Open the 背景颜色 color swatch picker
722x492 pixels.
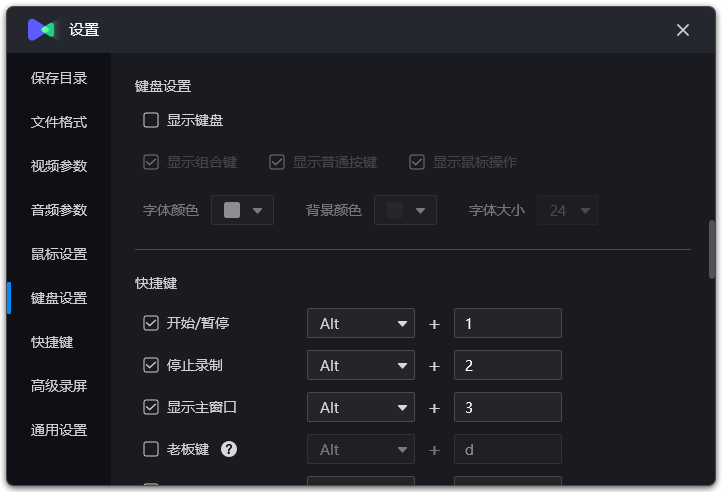[x=405, y=210]
